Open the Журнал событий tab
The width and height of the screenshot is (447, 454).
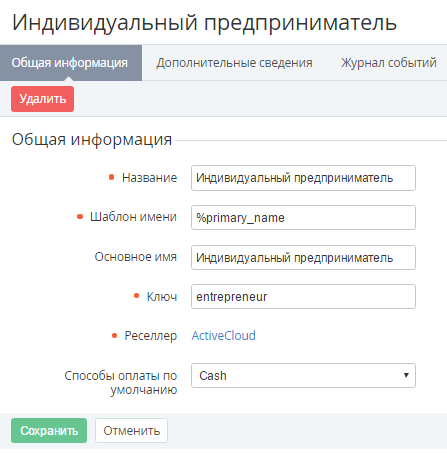coord(389,63)
